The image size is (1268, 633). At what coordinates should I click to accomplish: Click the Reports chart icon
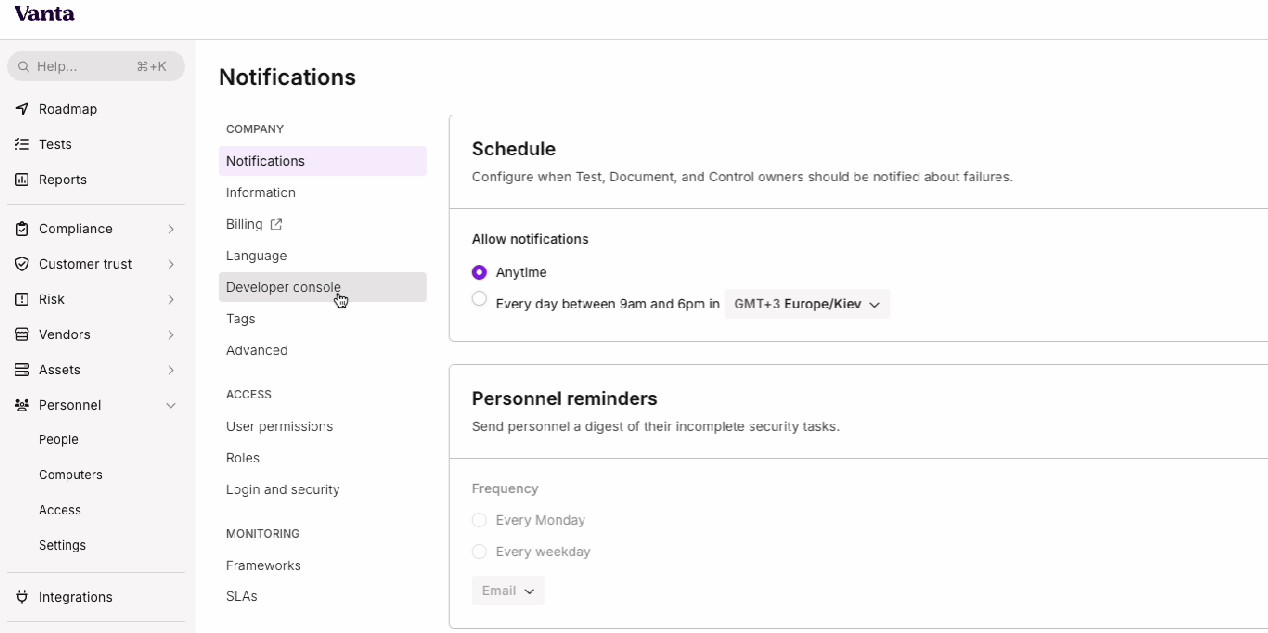(x=22, y=180)
